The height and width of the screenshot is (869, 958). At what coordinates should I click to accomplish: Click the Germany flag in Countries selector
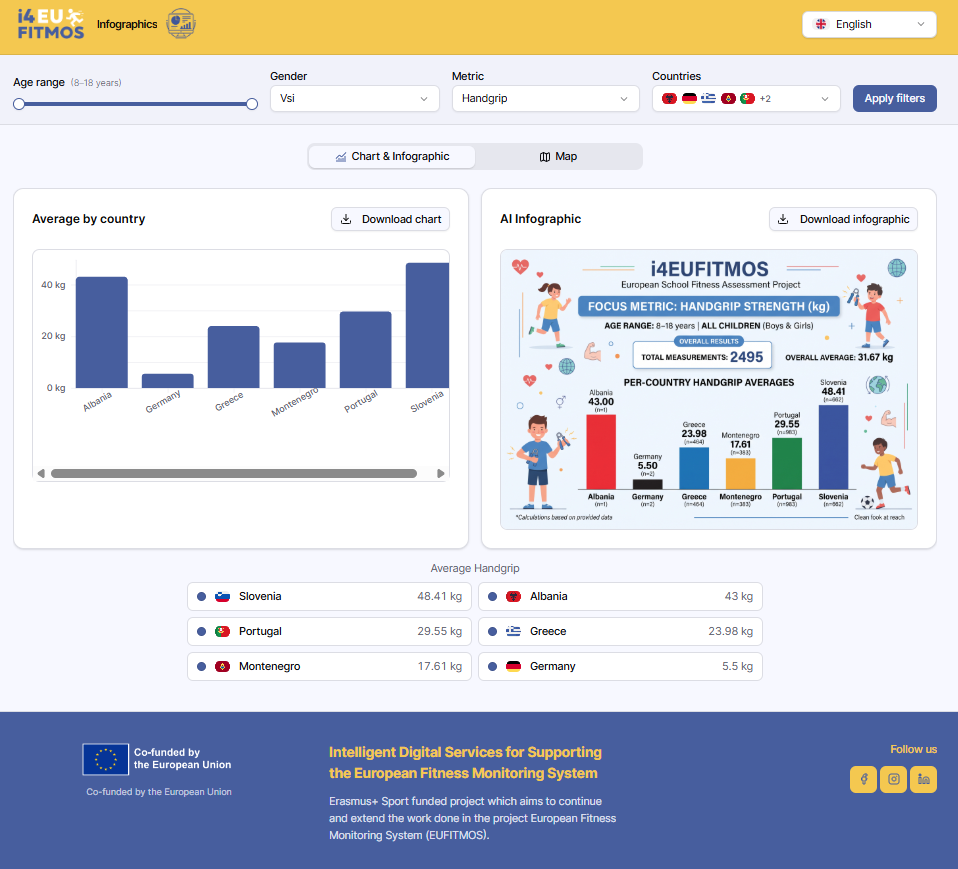click(689, 98)
